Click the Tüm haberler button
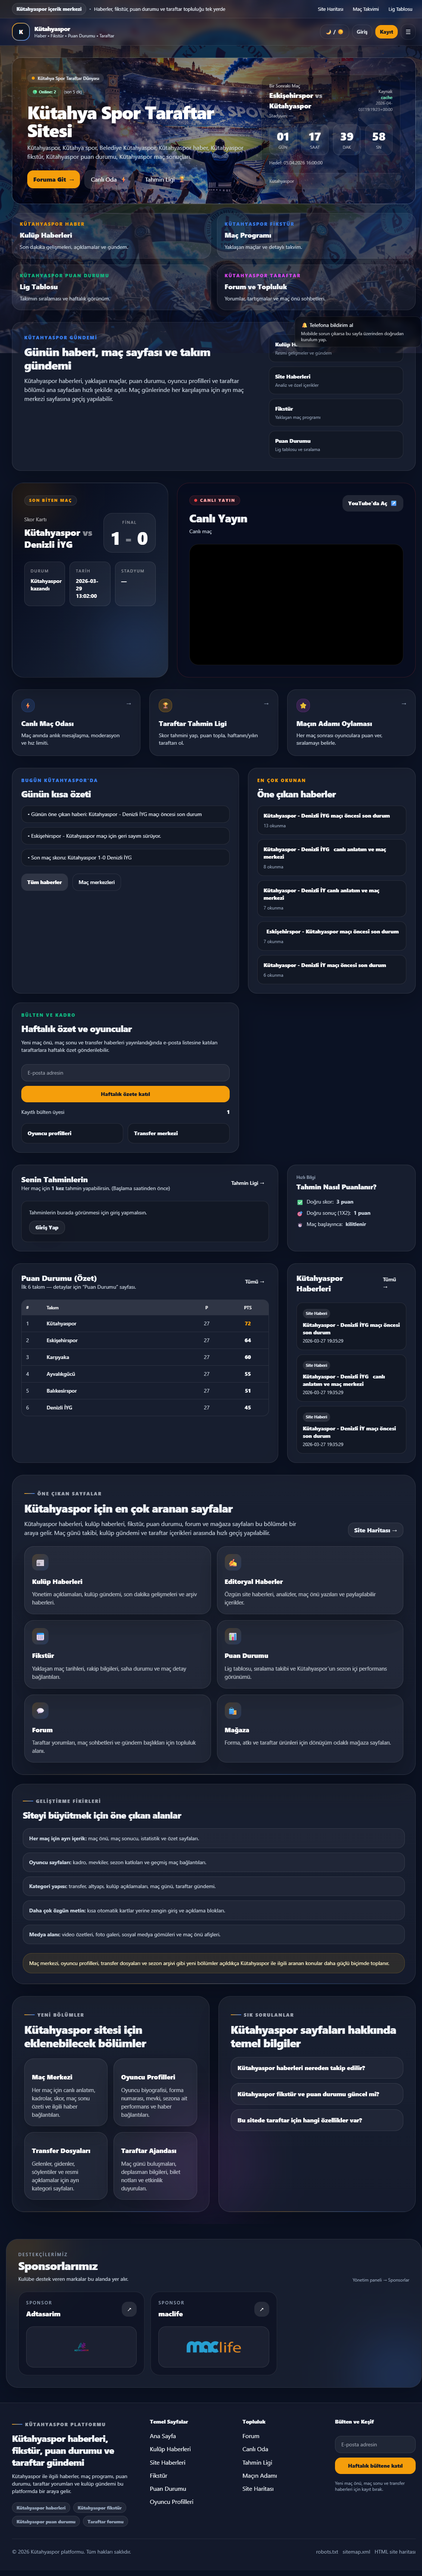The width and height of the screenshot is (422, 2576). pos(44,882)
